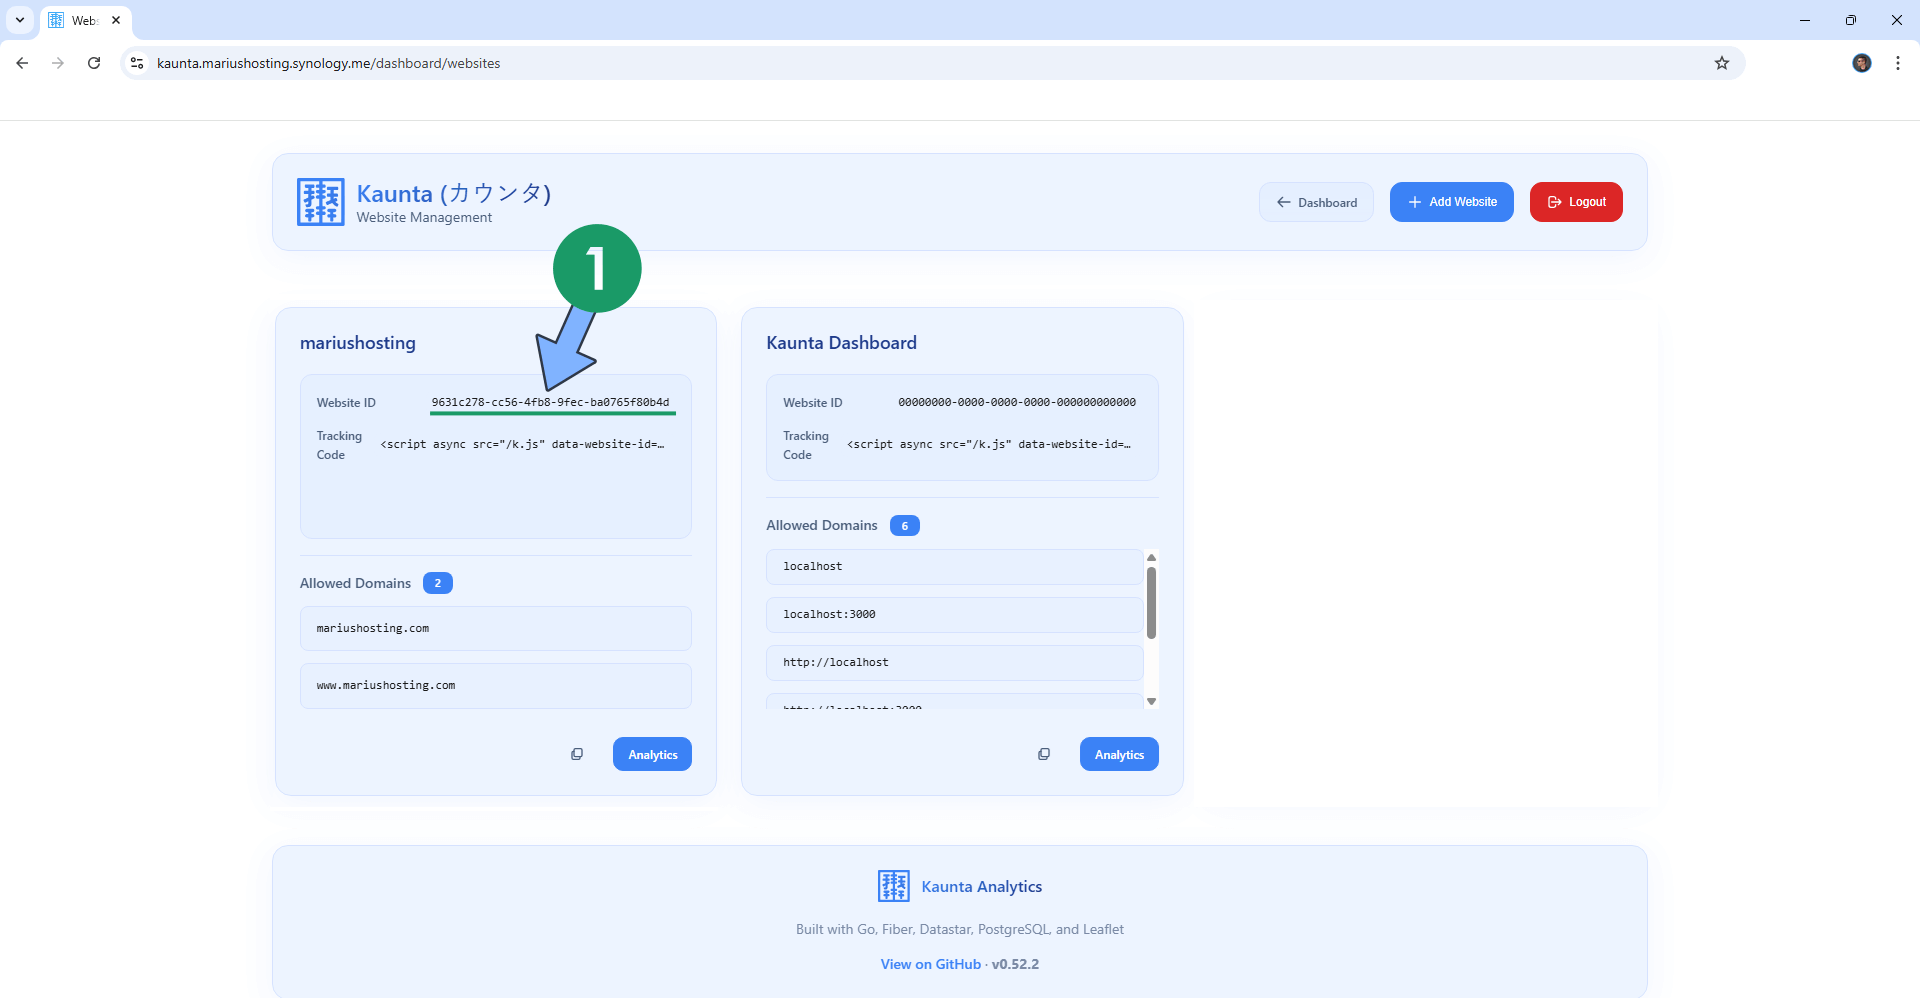Open Chrome's three-dot menu
Image resolution: width=1920 pixels, height=998 pixels.
click(1898, 62)
